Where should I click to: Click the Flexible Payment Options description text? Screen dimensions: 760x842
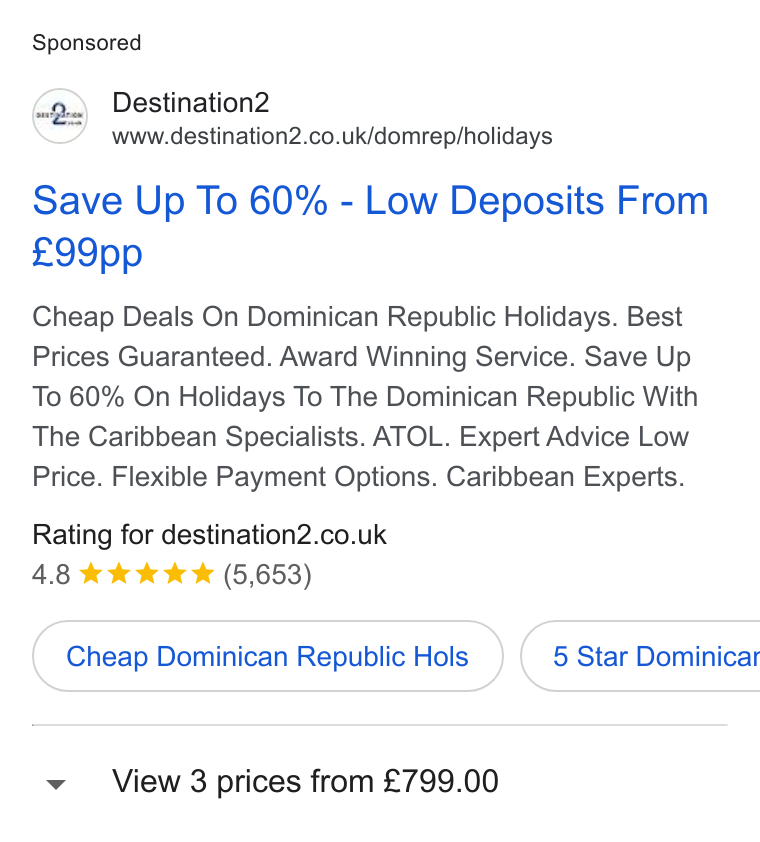tap(274, 476)
